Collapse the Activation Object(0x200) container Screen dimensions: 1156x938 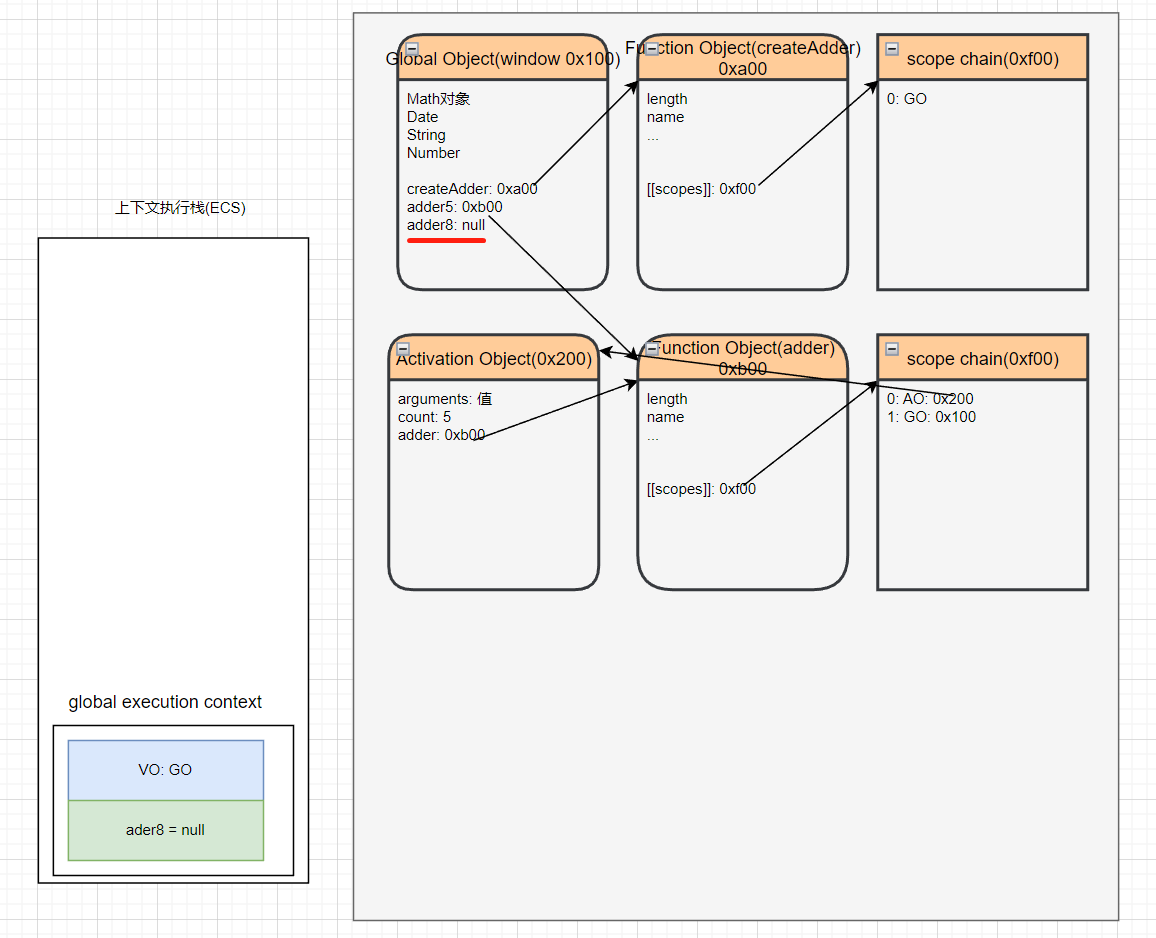(403, 349)
